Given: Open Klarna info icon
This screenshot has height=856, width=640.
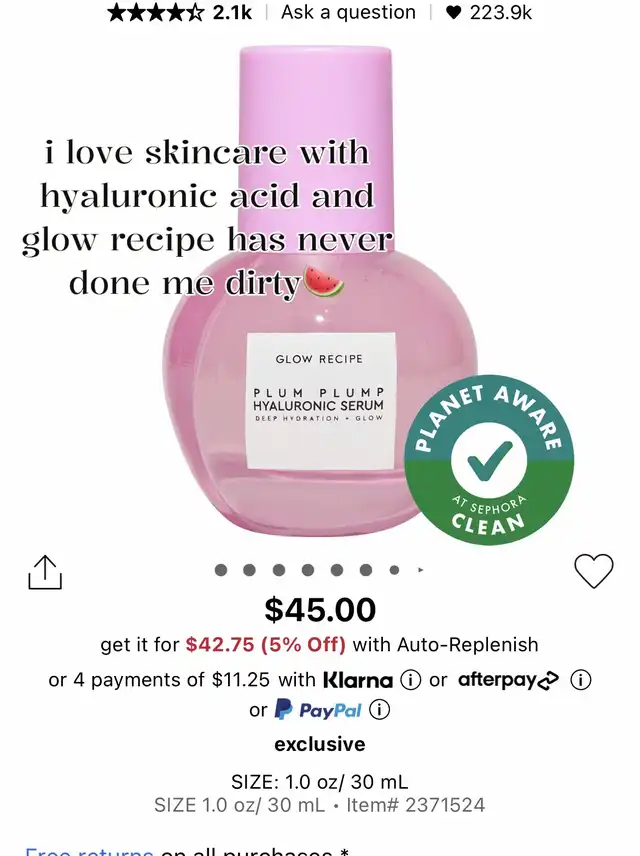Looking at the screenshot, I should [x=411, y=680].
